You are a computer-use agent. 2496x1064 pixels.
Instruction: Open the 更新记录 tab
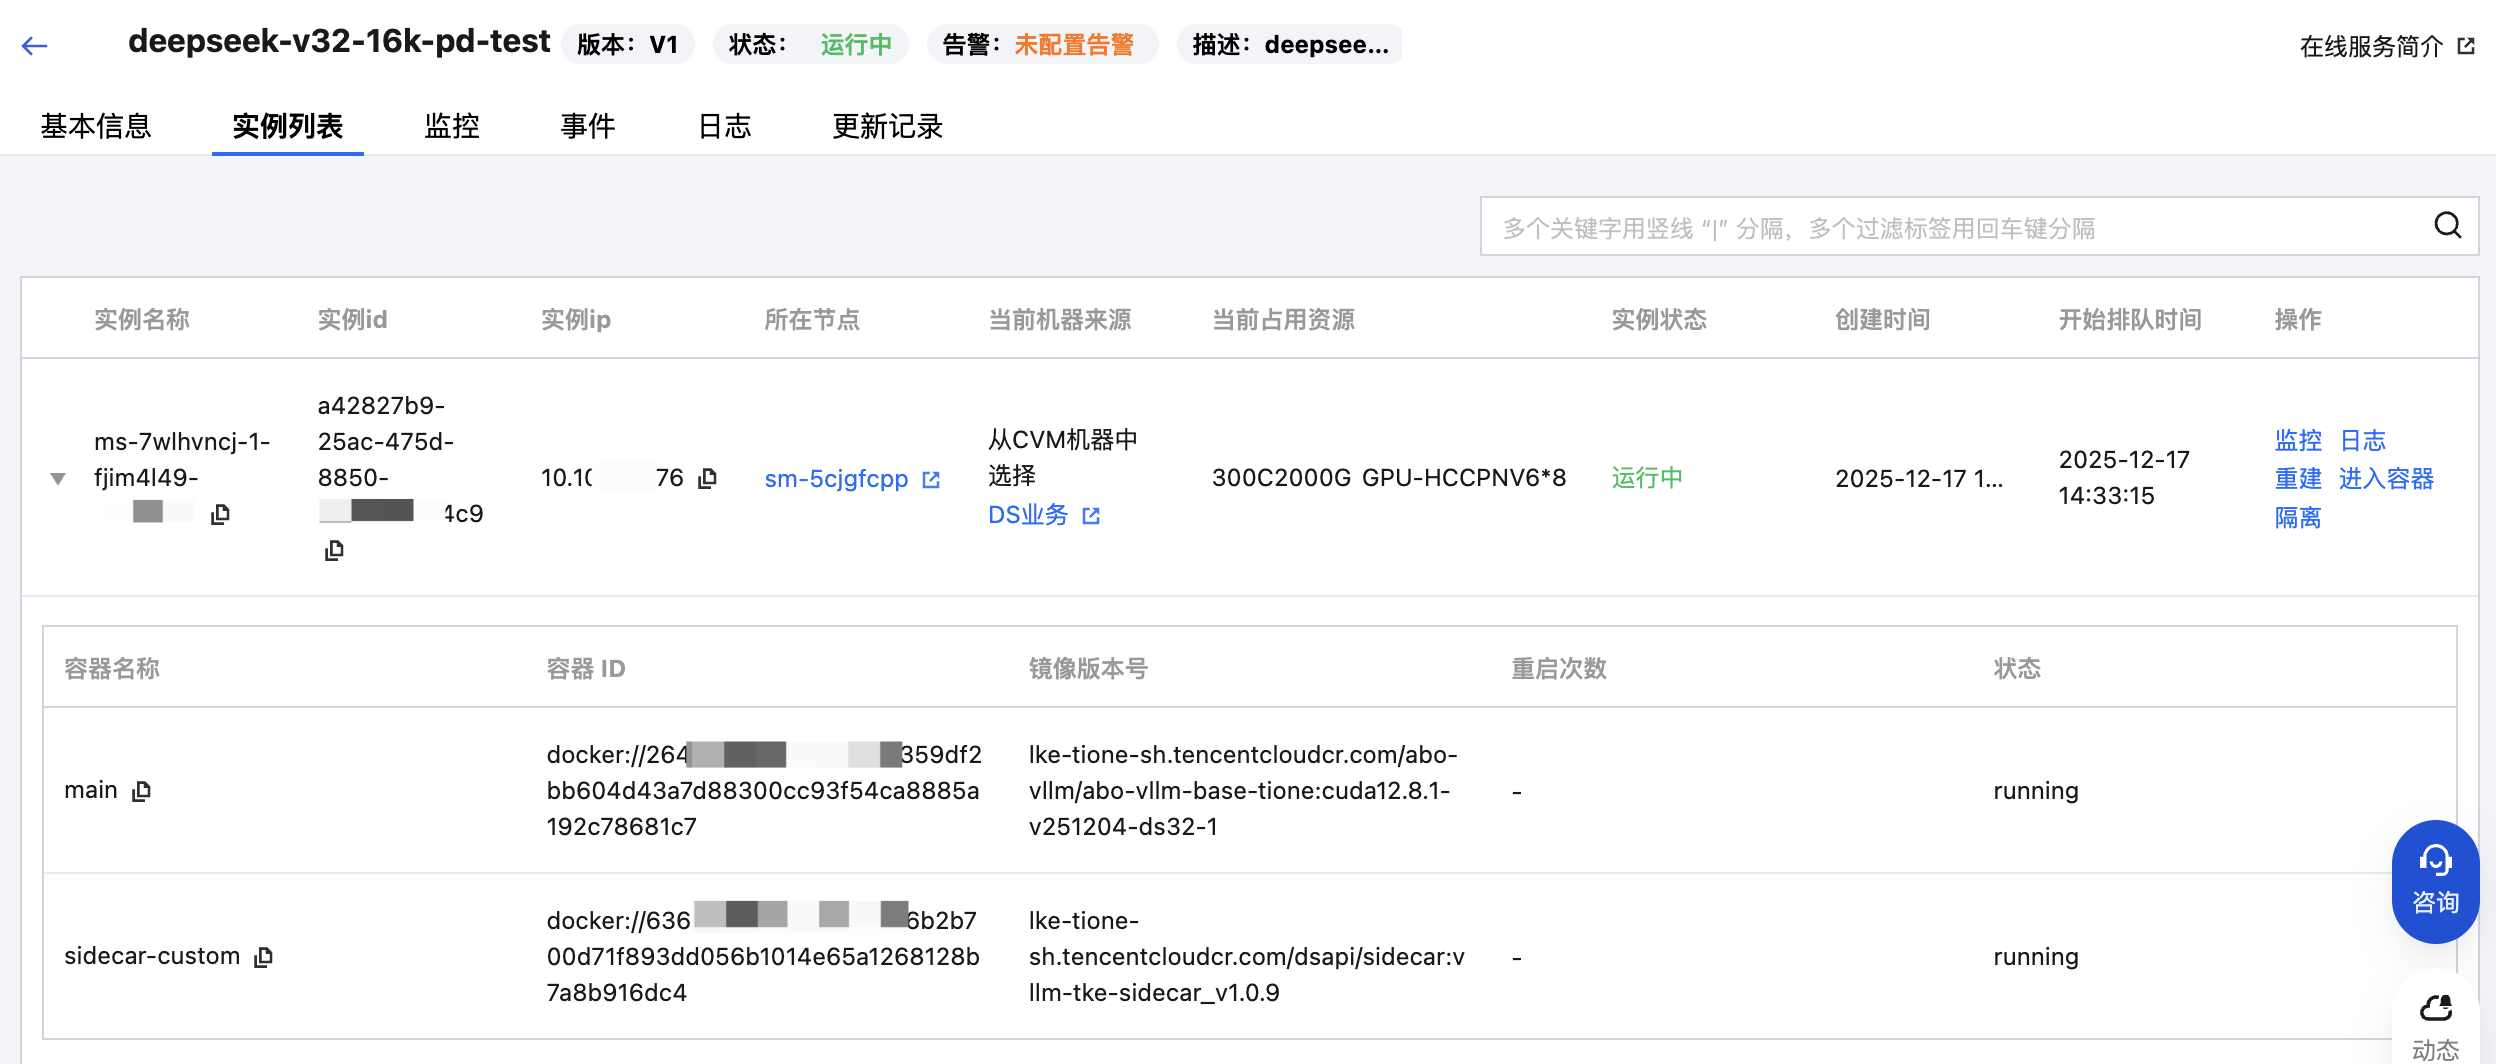[x=887, y=126]
